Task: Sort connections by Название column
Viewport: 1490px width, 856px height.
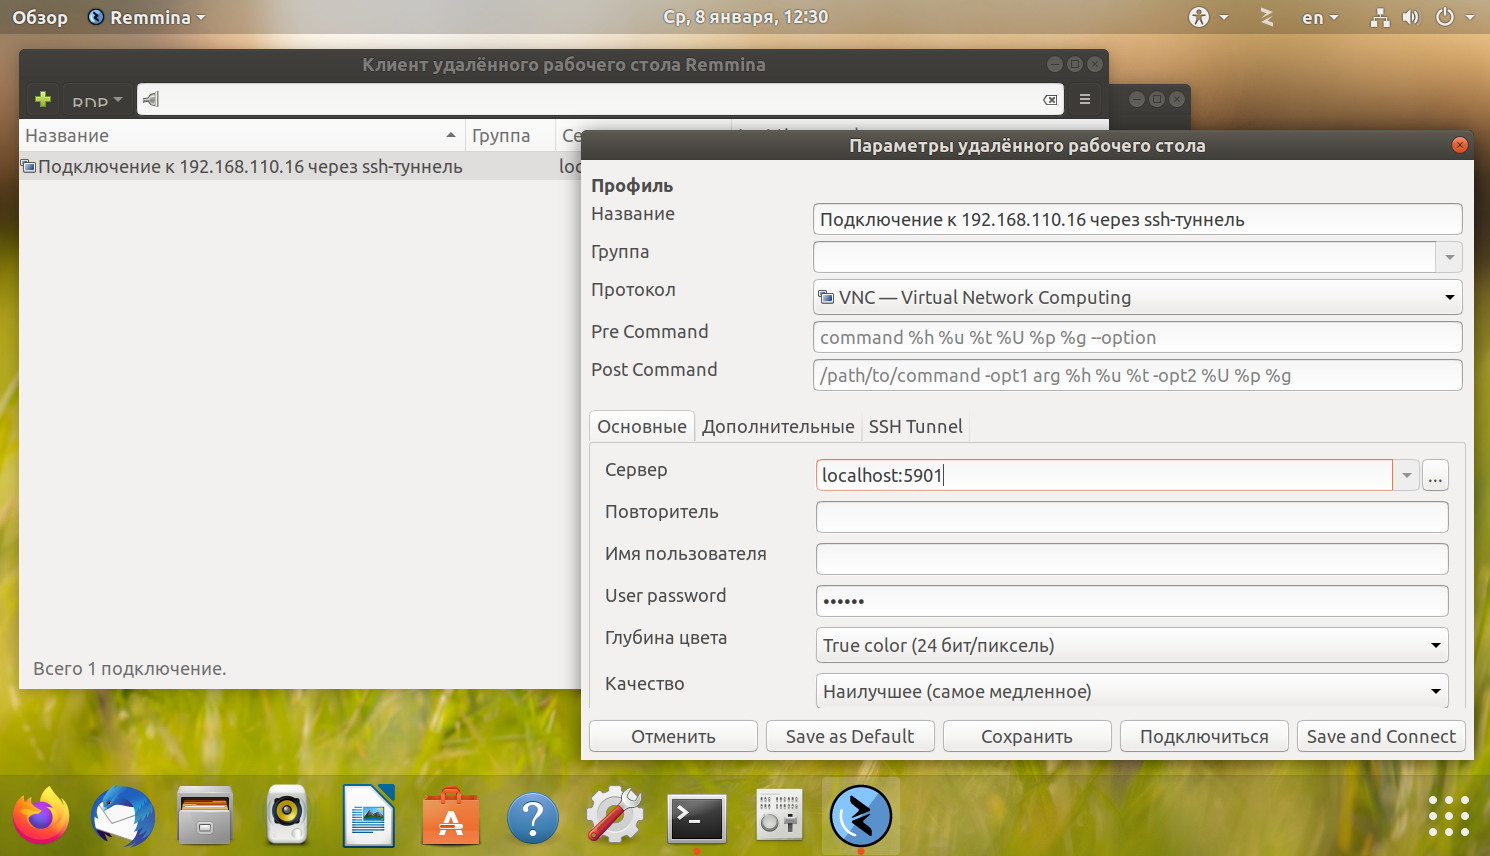Action: point(241,135)
